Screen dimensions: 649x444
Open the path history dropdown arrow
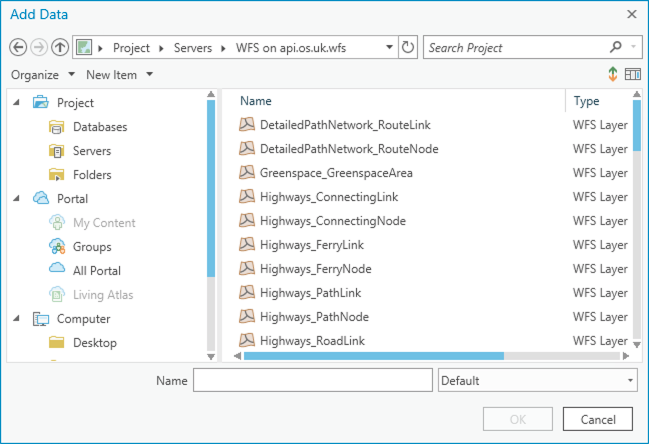389,47
